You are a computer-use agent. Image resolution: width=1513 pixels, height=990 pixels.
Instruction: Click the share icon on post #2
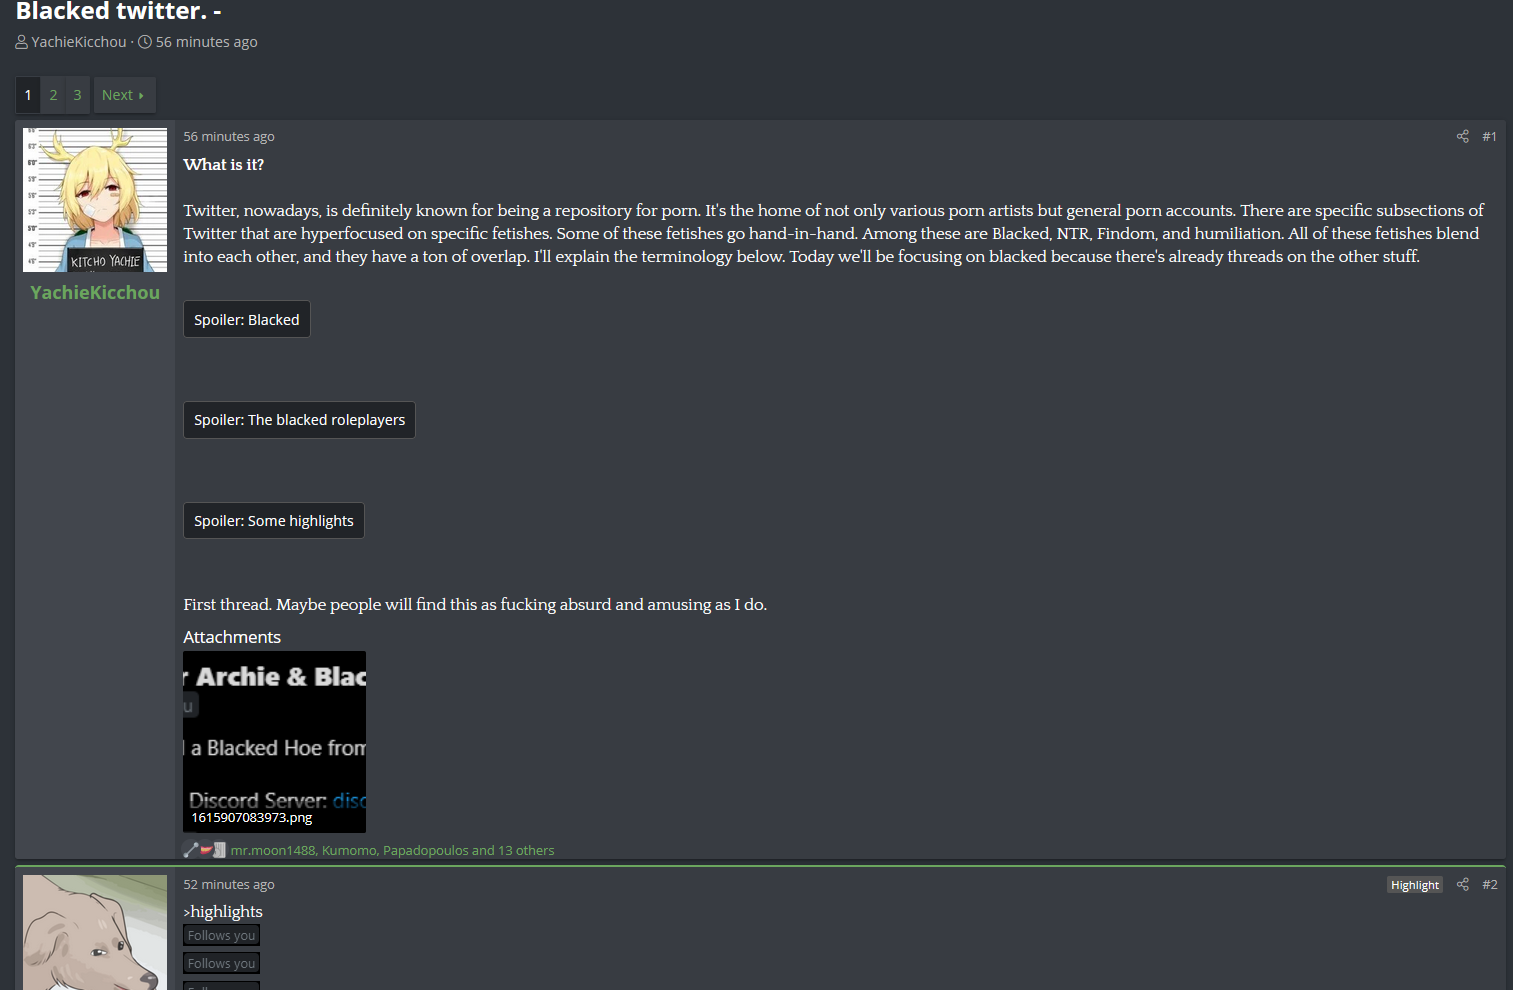point(1462,885)
